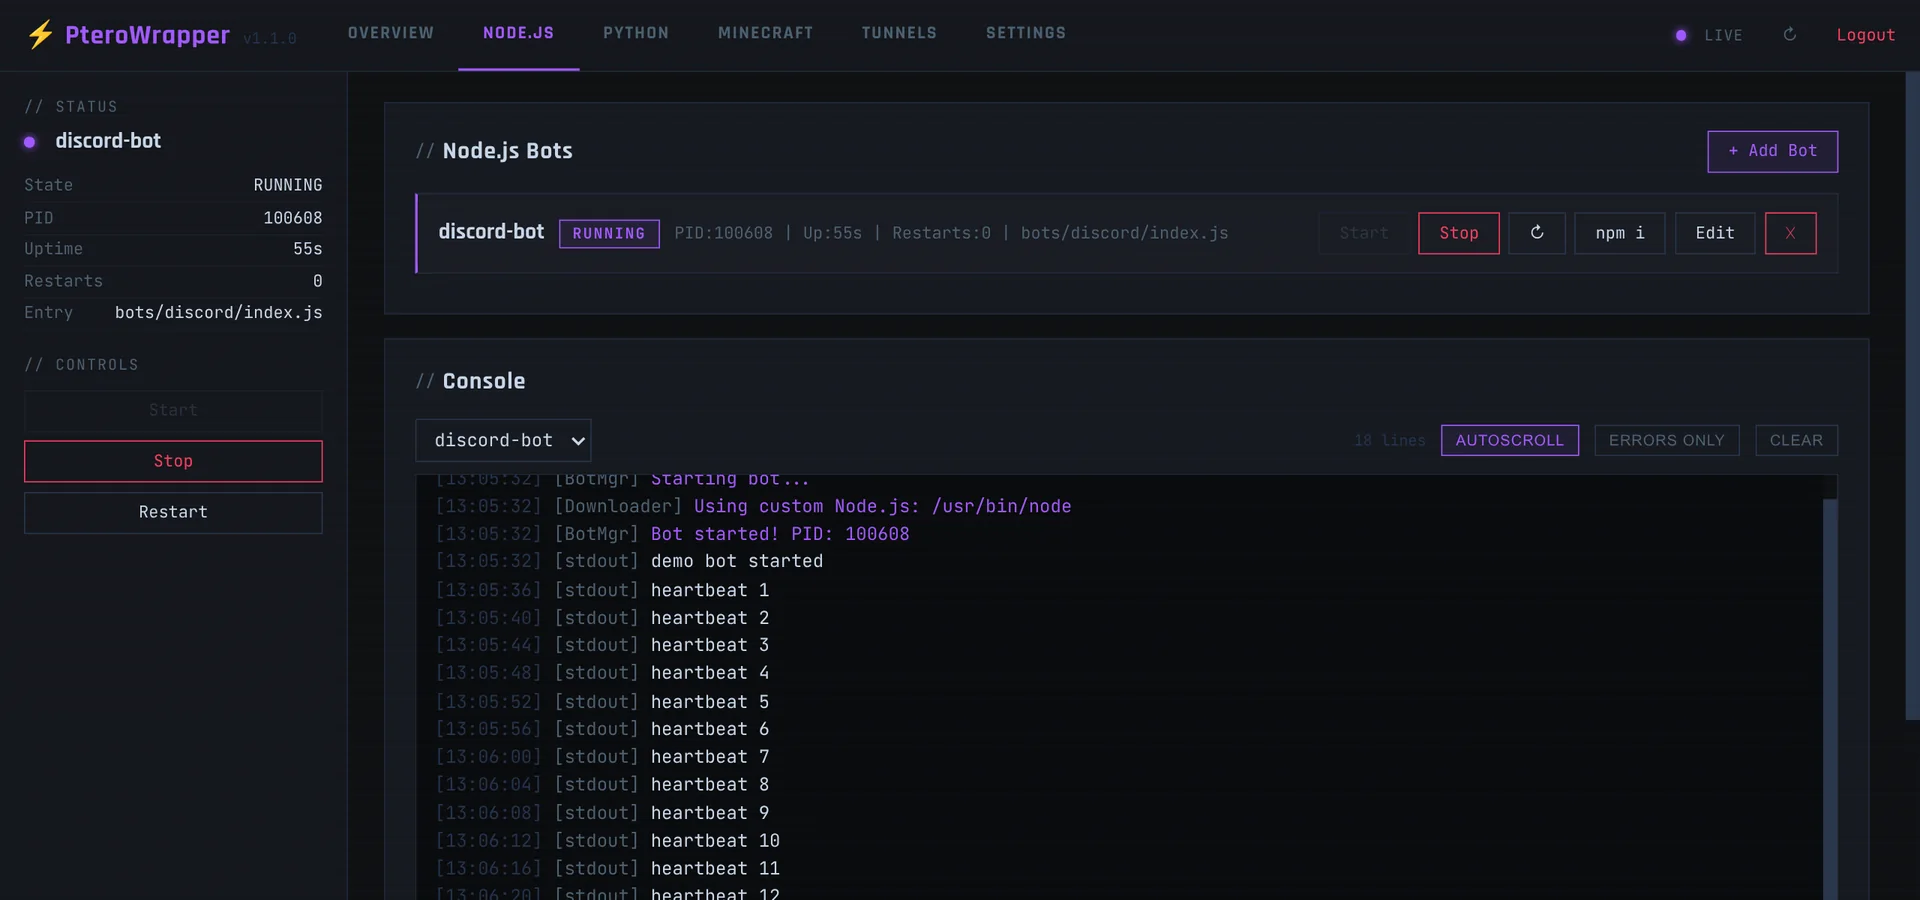Click the sidebar Restart button
1920x900 pixels.
pyautogui.click(x=173, y=512)
